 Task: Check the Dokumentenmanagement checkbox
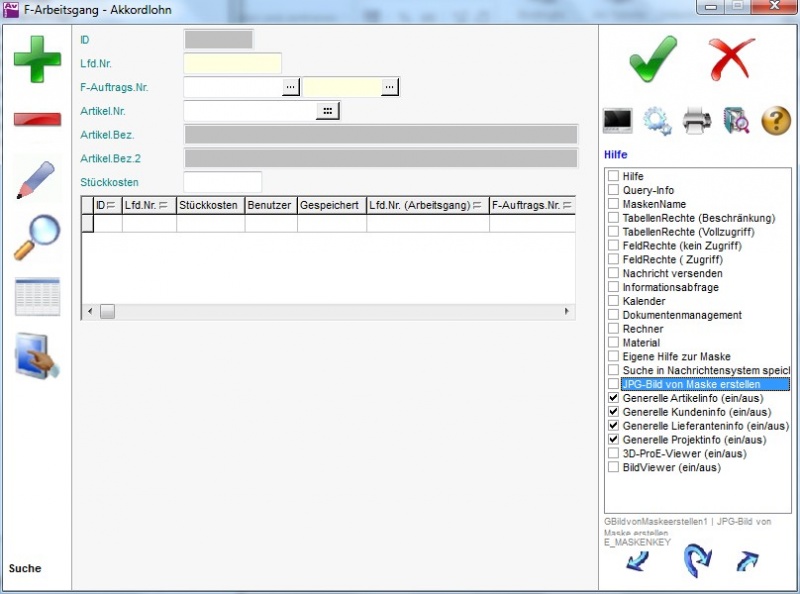click(x=613, y=315)
